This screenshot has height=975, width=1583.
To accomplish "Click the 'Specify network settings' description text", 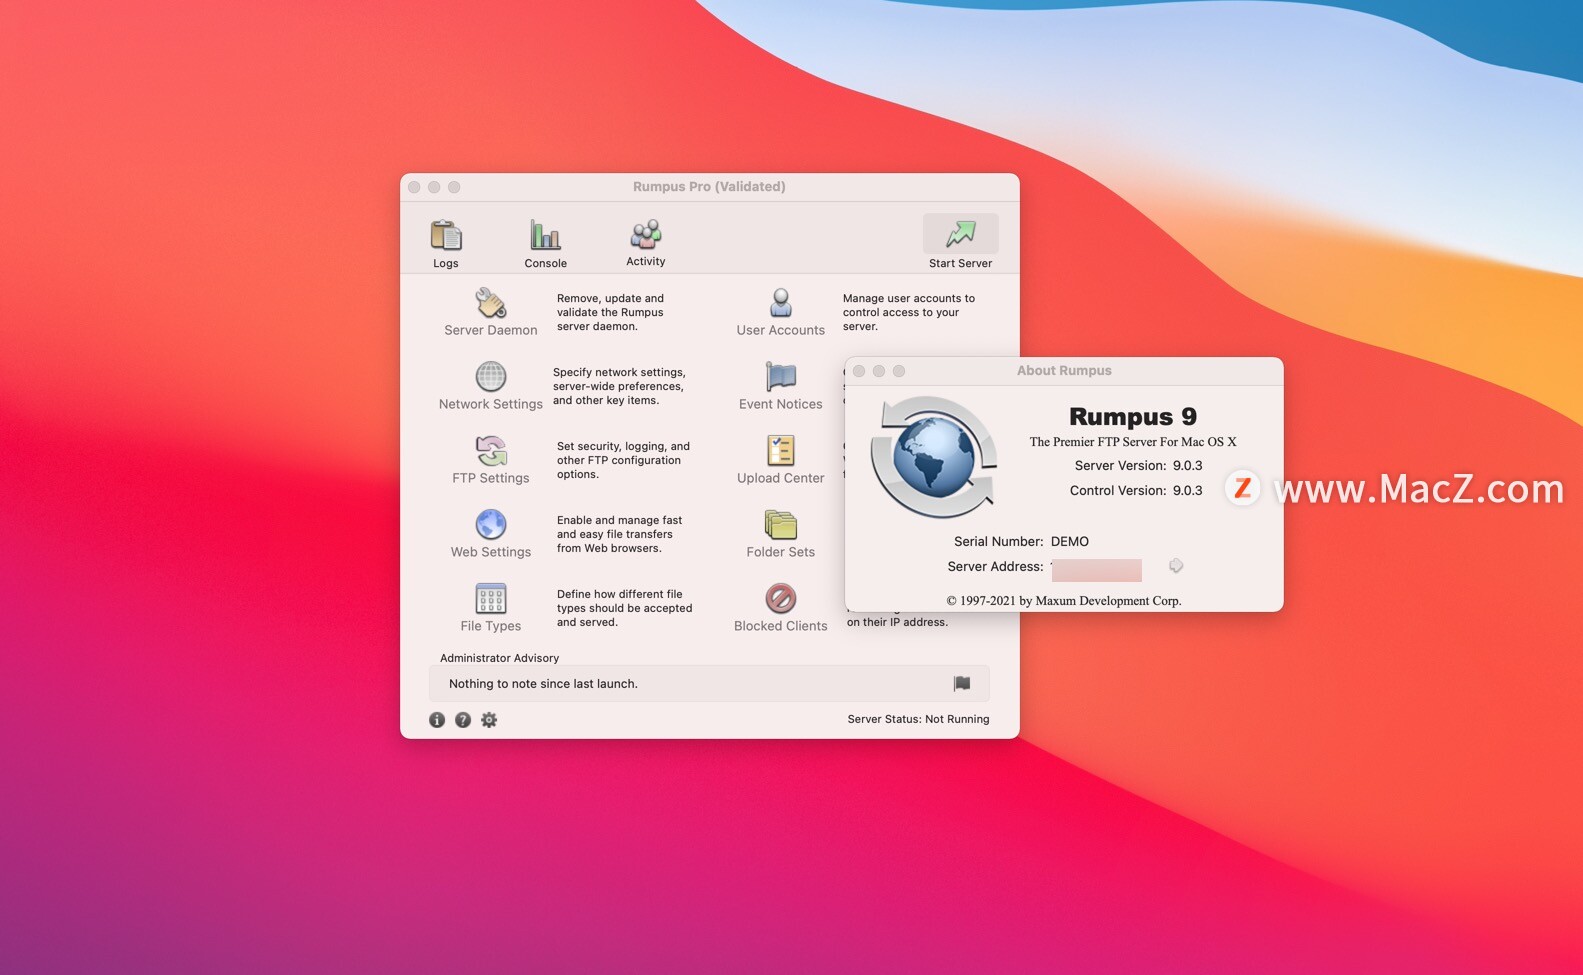I will (619, 386).
